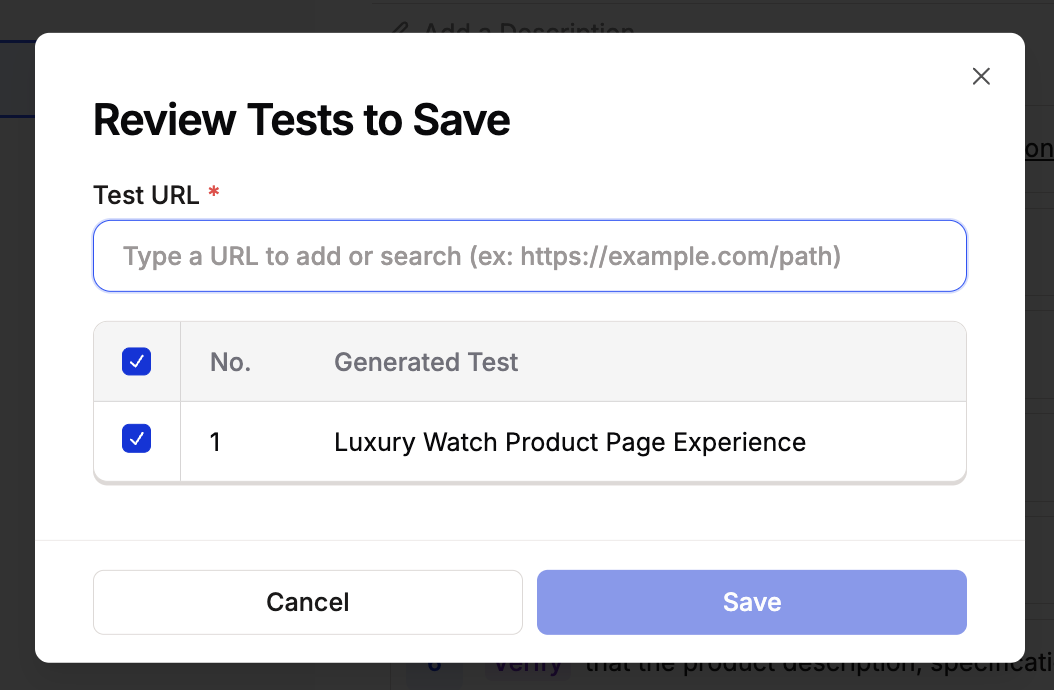Click the "Generated Test" column header
Viewport: 1054px width, 690px height.
pos(426,362)
